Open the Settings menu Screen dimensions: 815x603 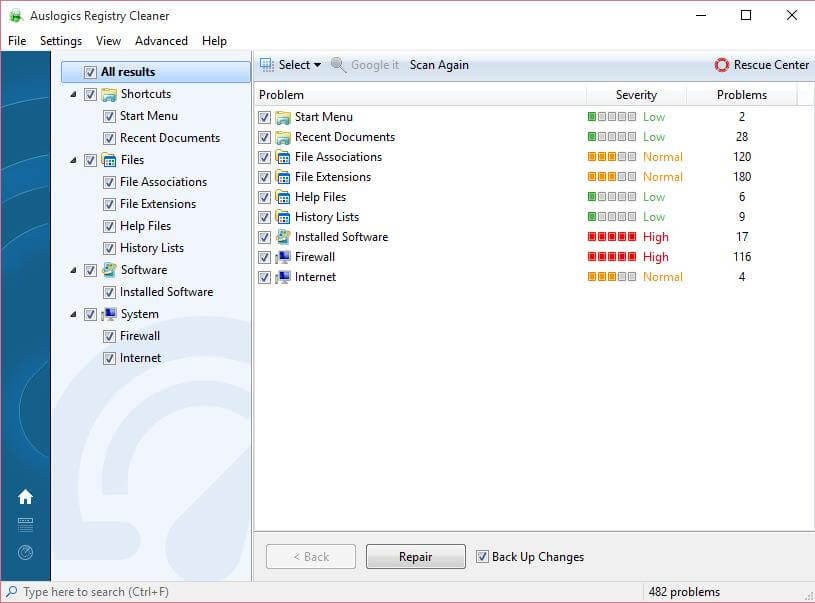61,41
